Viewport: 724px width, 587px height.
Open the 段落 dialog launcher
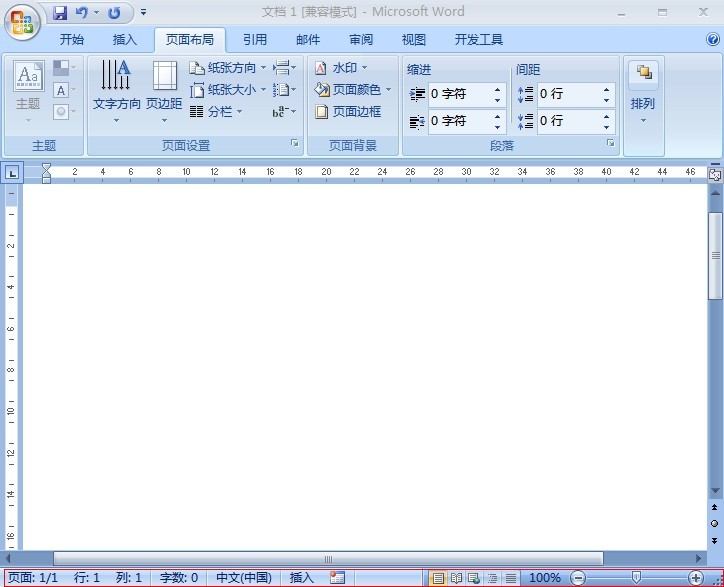610,144
